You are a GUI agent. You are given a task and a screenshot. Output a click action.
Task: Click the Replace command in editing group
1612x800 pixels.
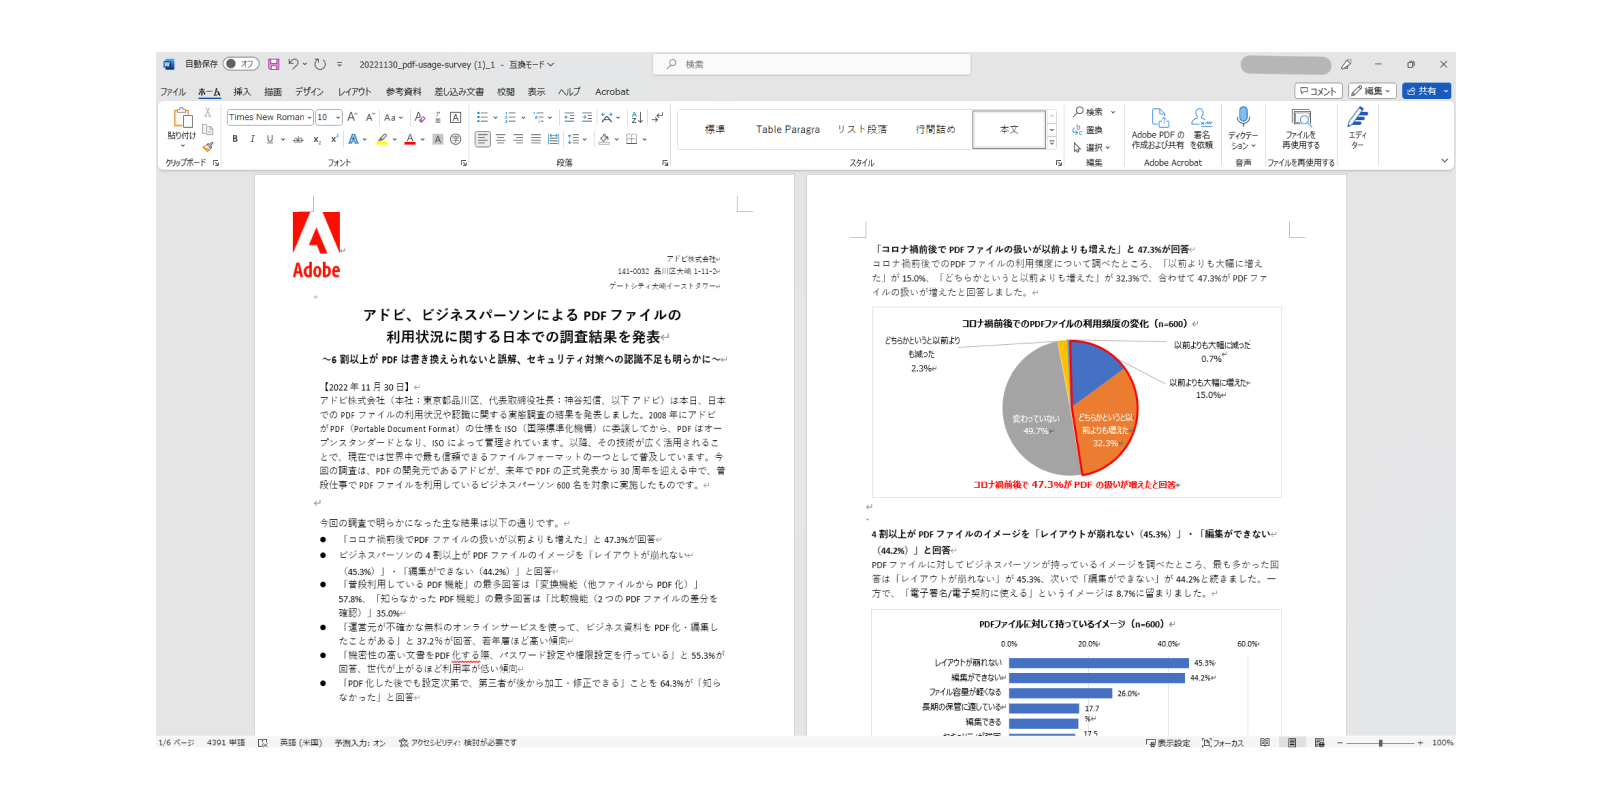click(x=1088, y=130)
